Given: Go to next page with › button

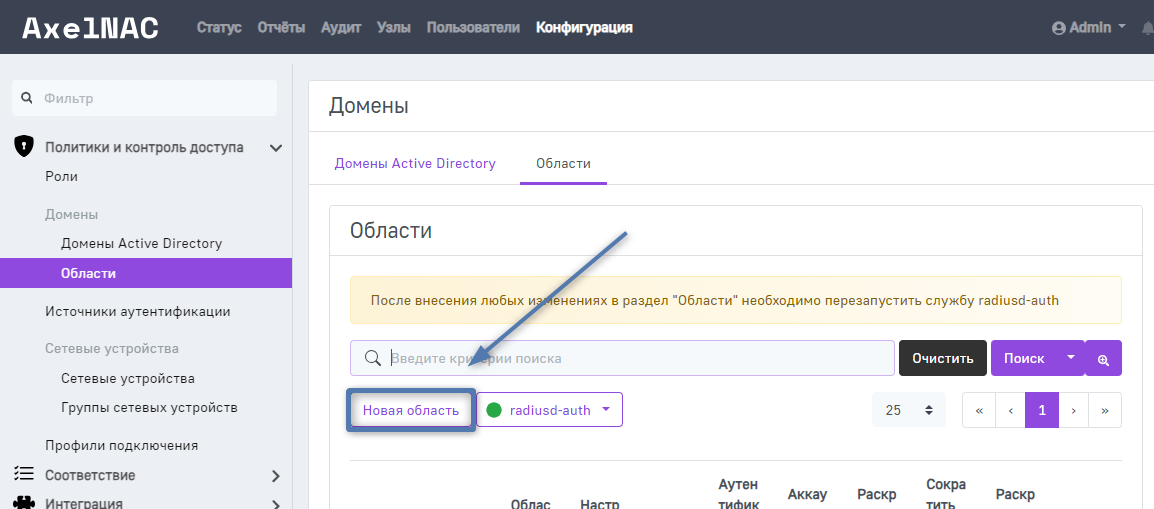Looking at the screenshot, I should pos(1074,410).
